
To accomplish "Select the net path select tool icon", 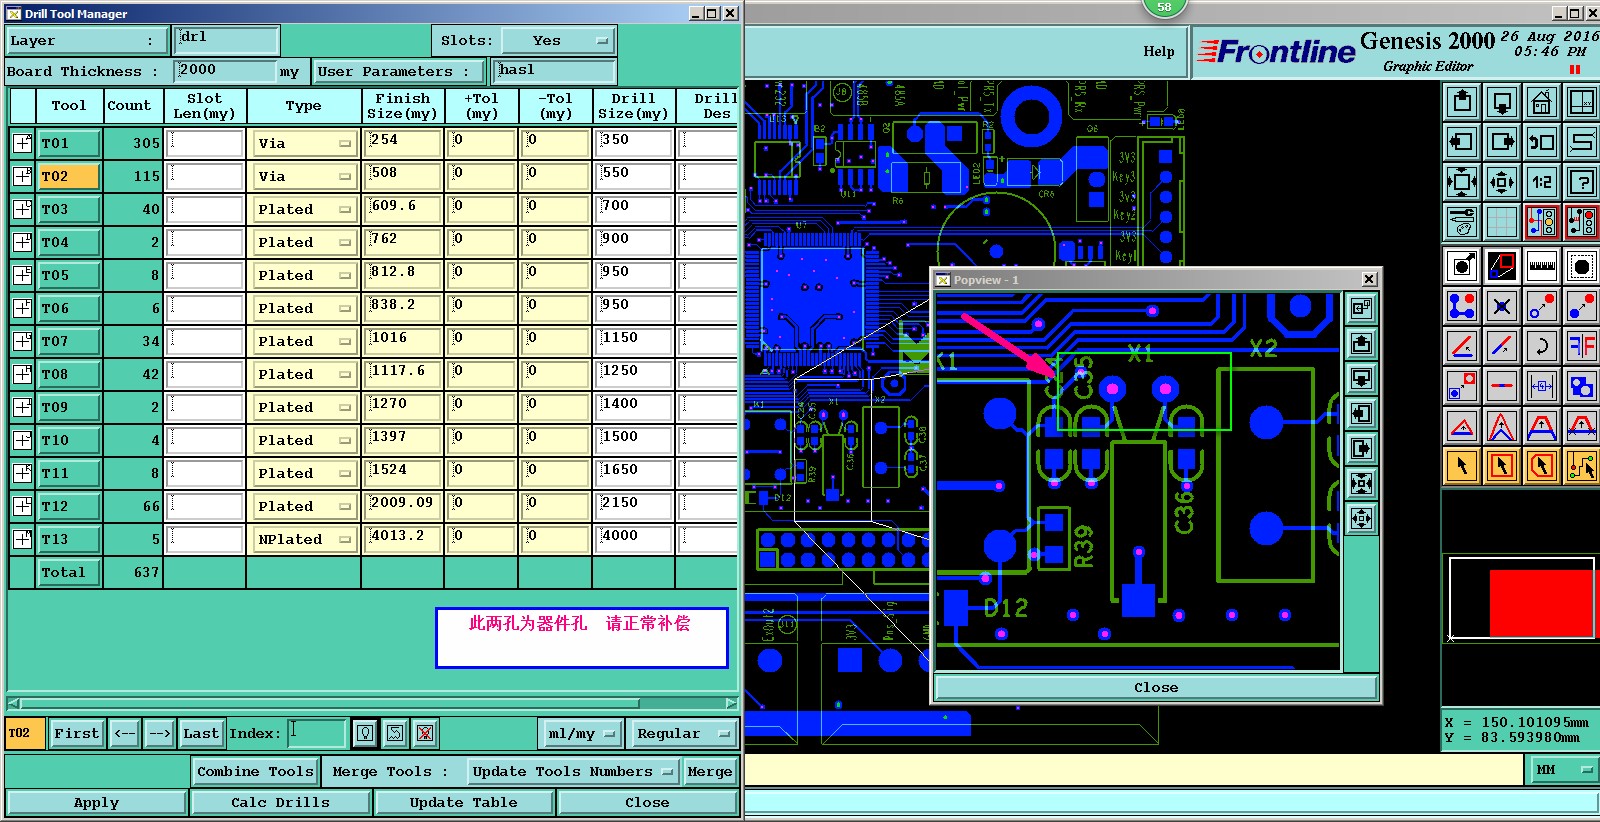I will click(1582, 466).
